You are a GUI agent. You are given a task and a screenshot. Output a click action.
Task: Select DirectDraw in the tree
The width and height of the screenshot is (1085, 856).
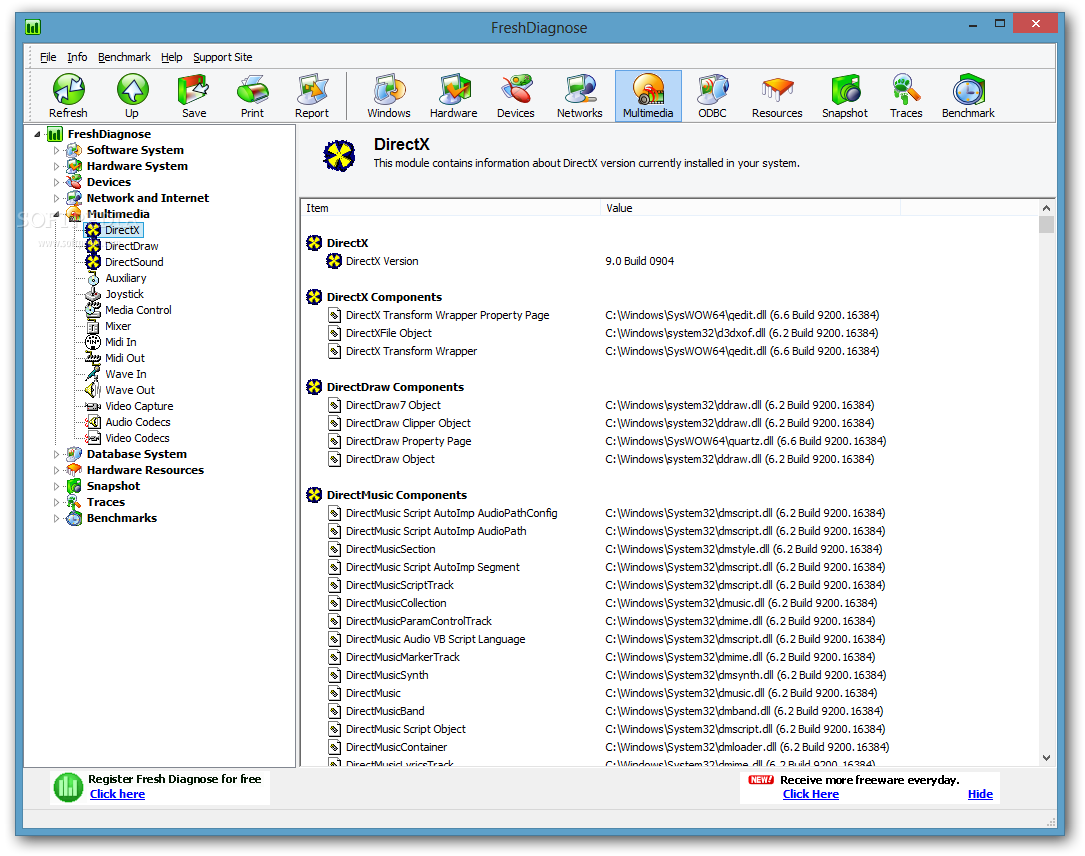tap(131, 246)
